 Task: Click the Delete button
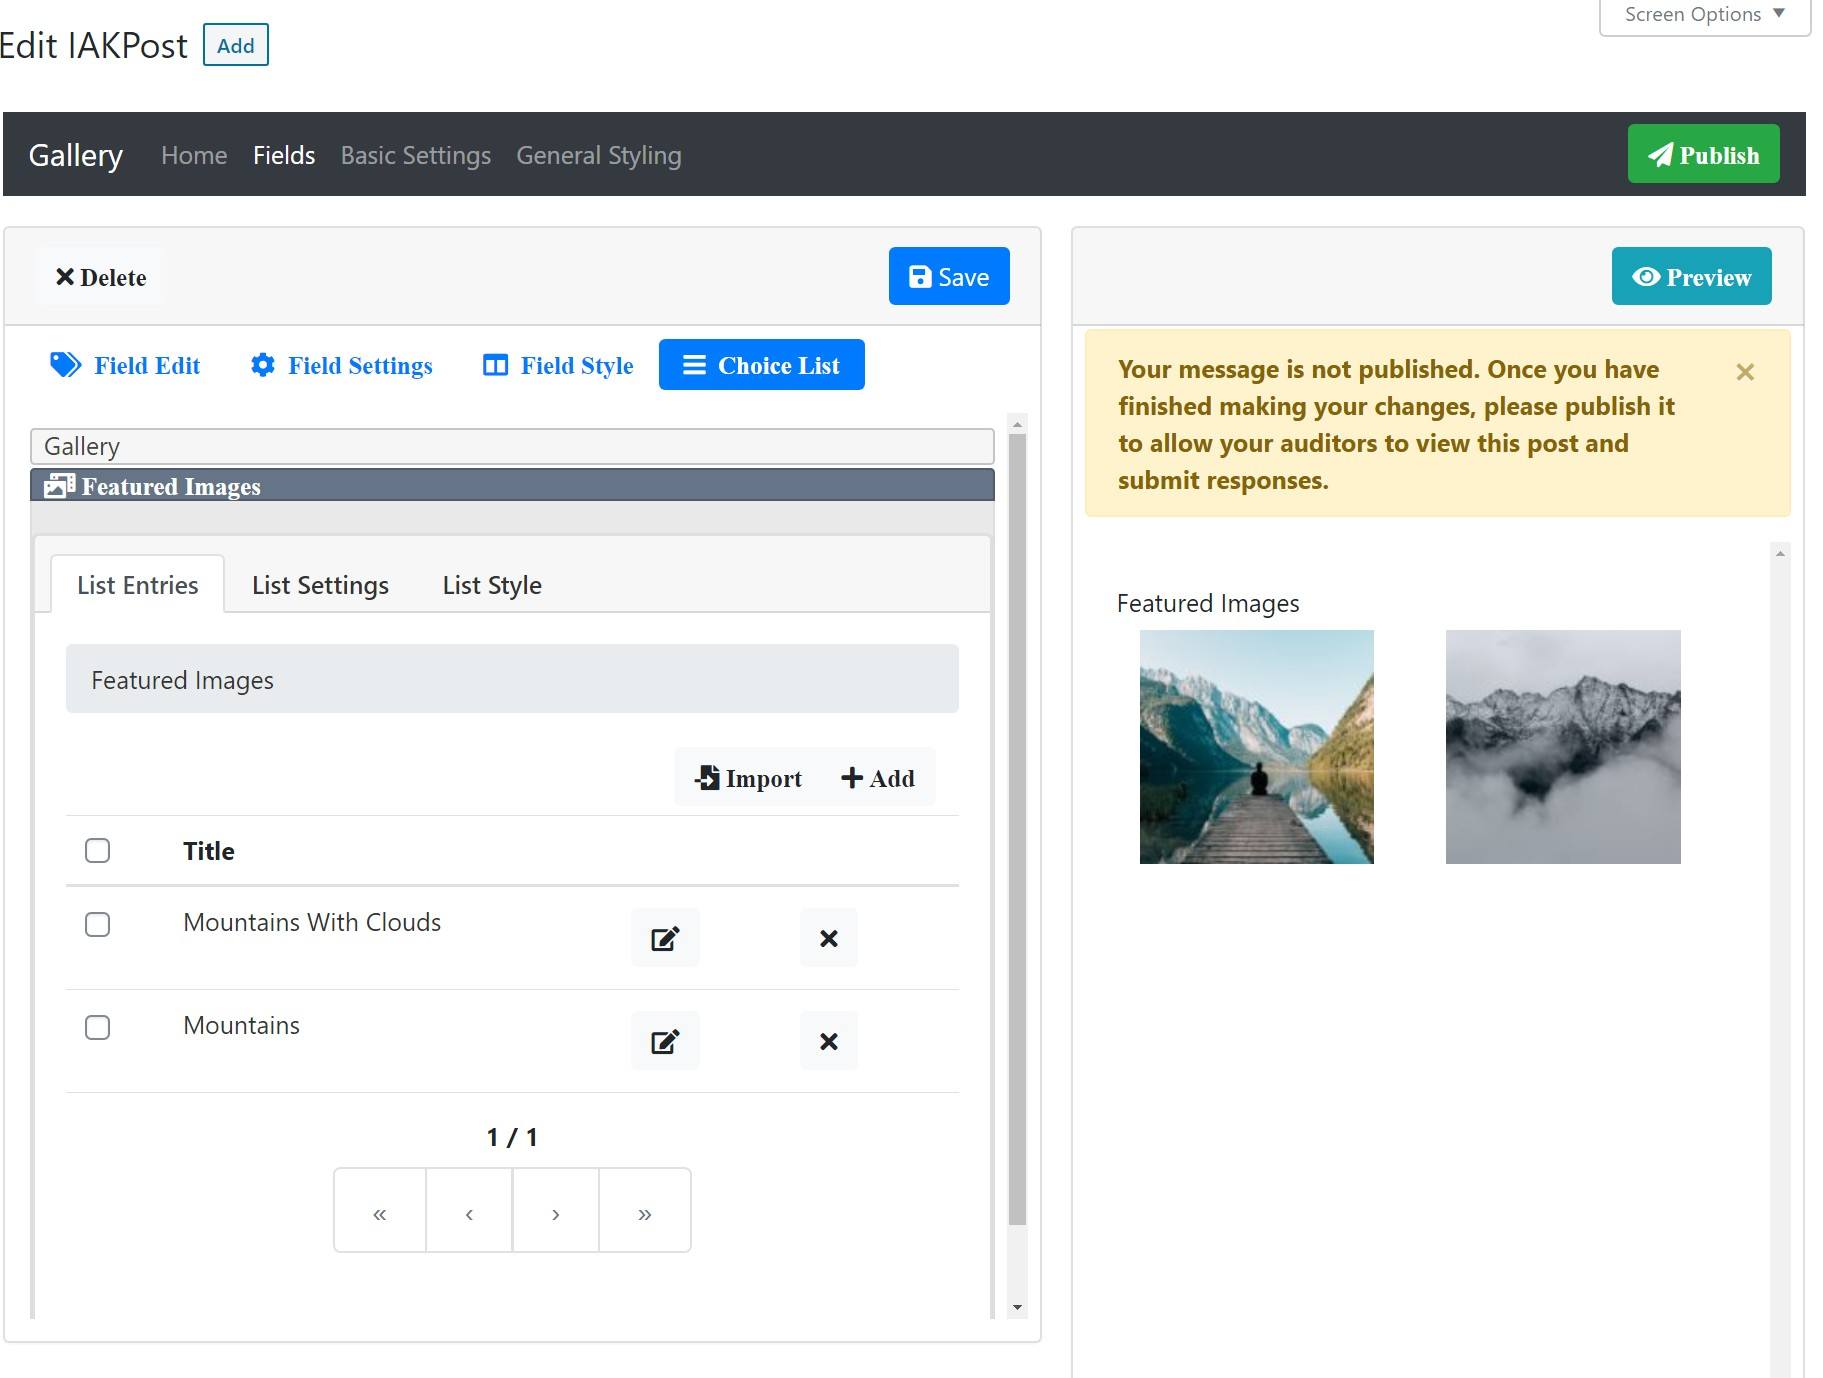pos(100,277)
